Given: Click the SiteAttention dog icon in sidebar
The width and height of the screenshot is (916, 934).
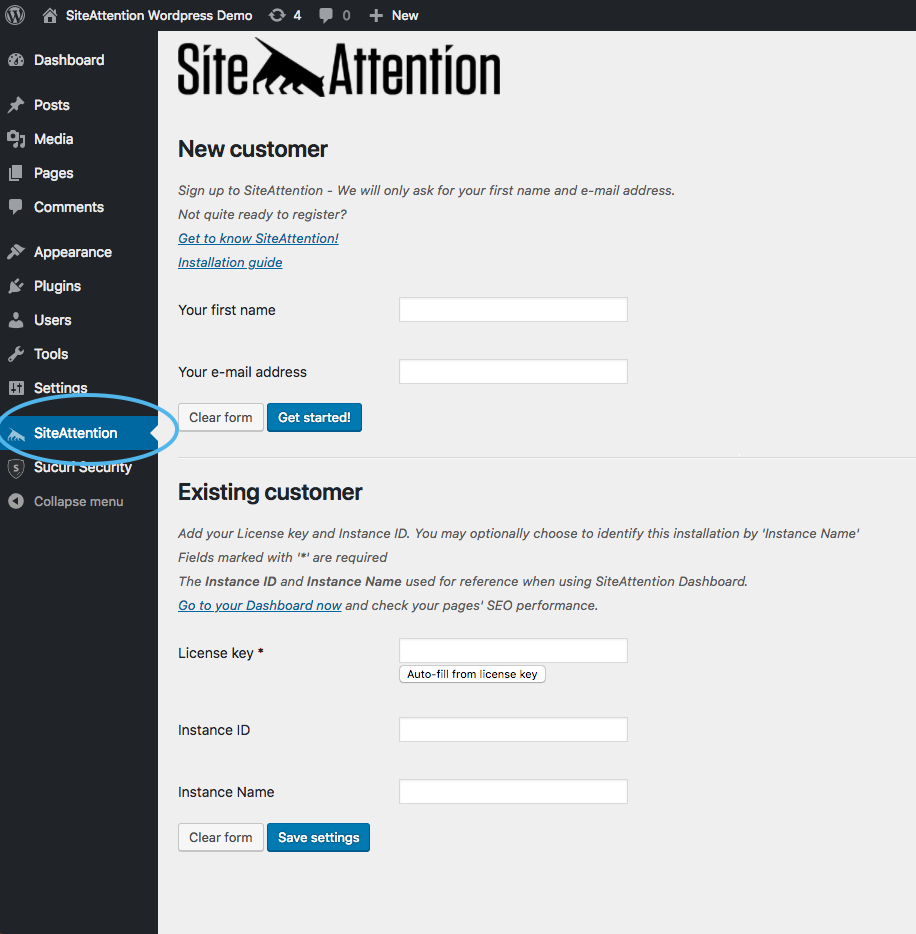Looking at the screenshot, I should point(16,434).
